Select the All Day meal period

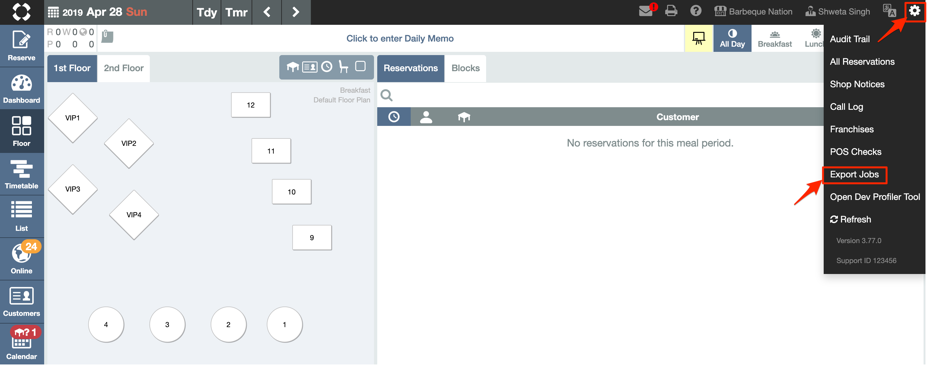(x=732, y=39)
